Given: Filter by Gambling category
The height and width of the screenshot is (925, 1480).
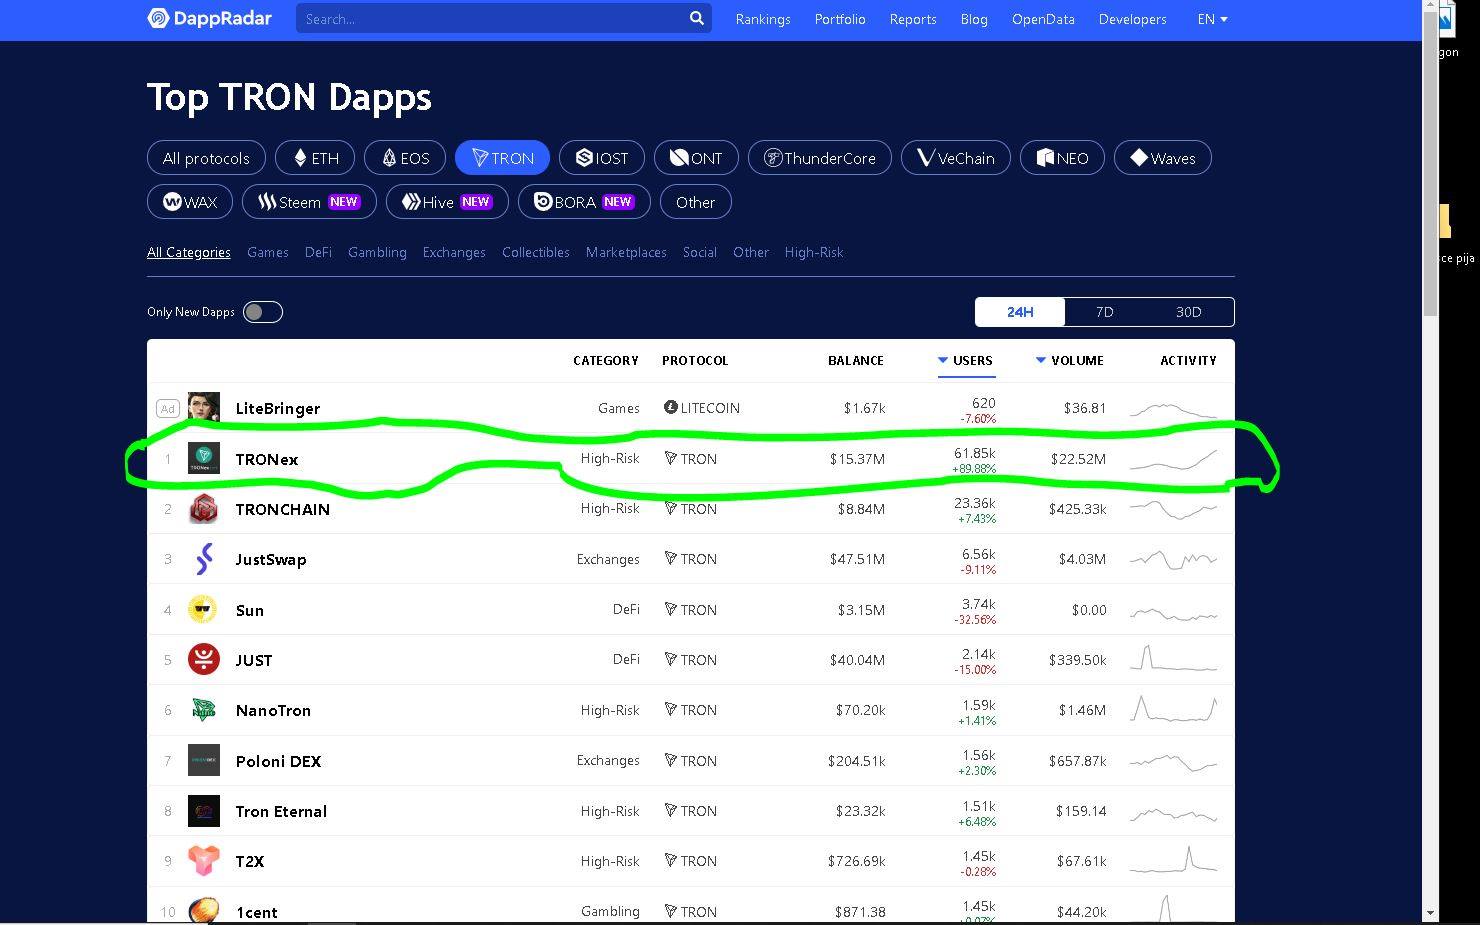Looking at the screenshot, I should coord(377,252).
